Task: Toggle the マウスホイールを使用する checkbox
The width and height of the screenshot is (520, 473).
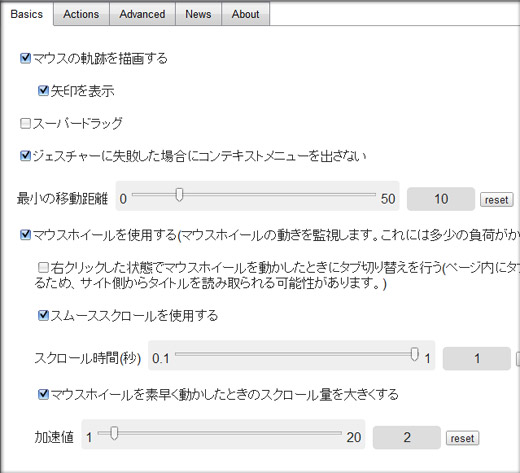Action: (25, 235)
